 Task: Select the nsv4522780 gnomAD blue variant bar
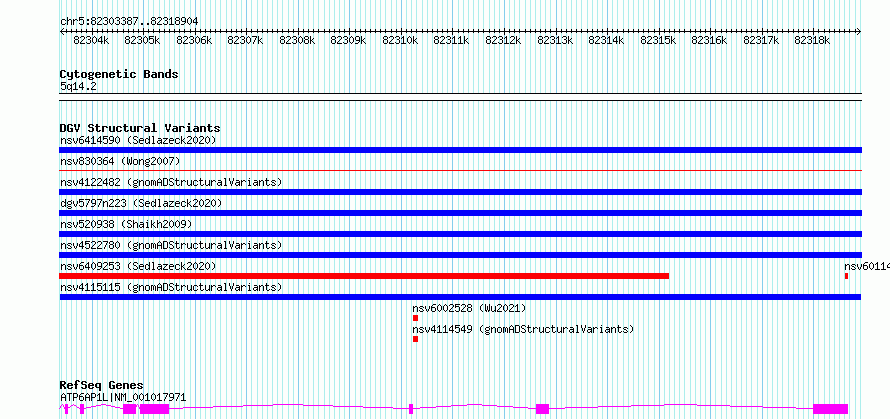(x=460, y=255)
